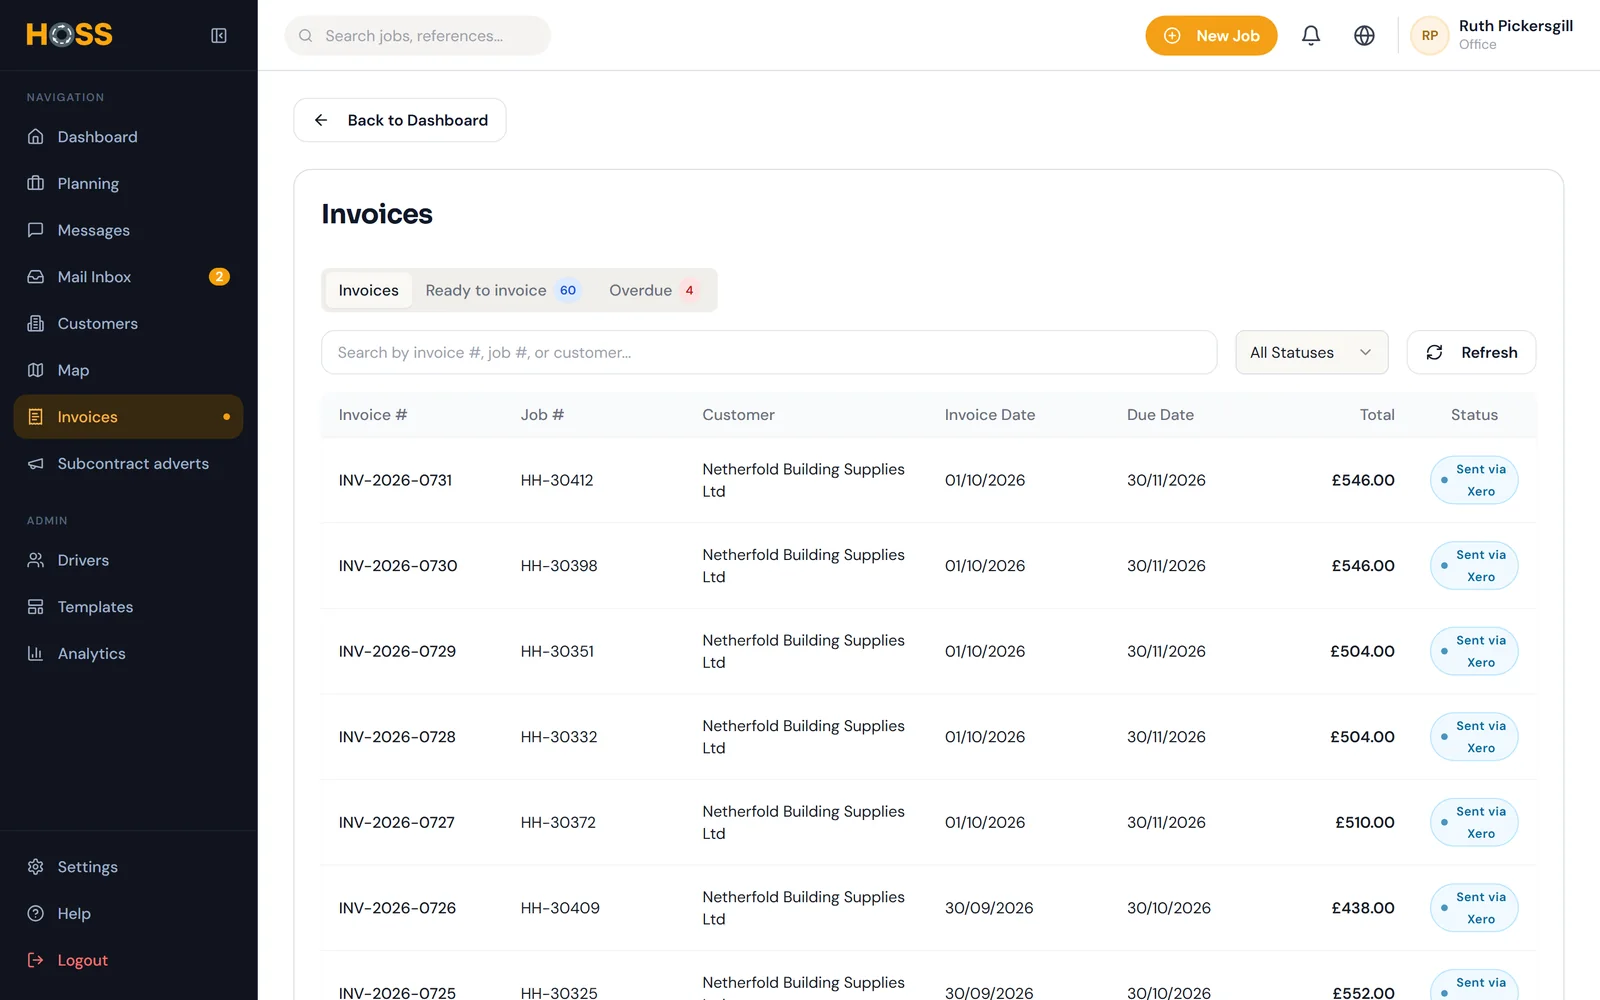Open Settings

coord(128,867)
